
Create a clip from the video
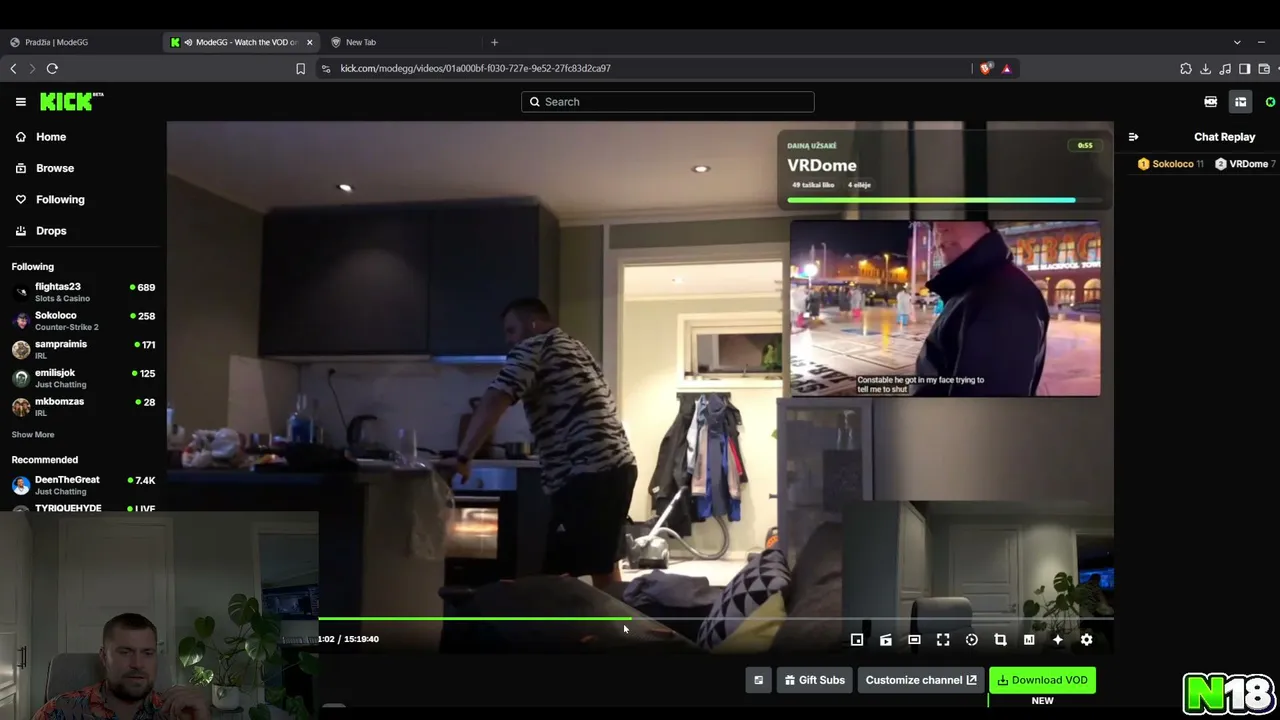(886, 640)
